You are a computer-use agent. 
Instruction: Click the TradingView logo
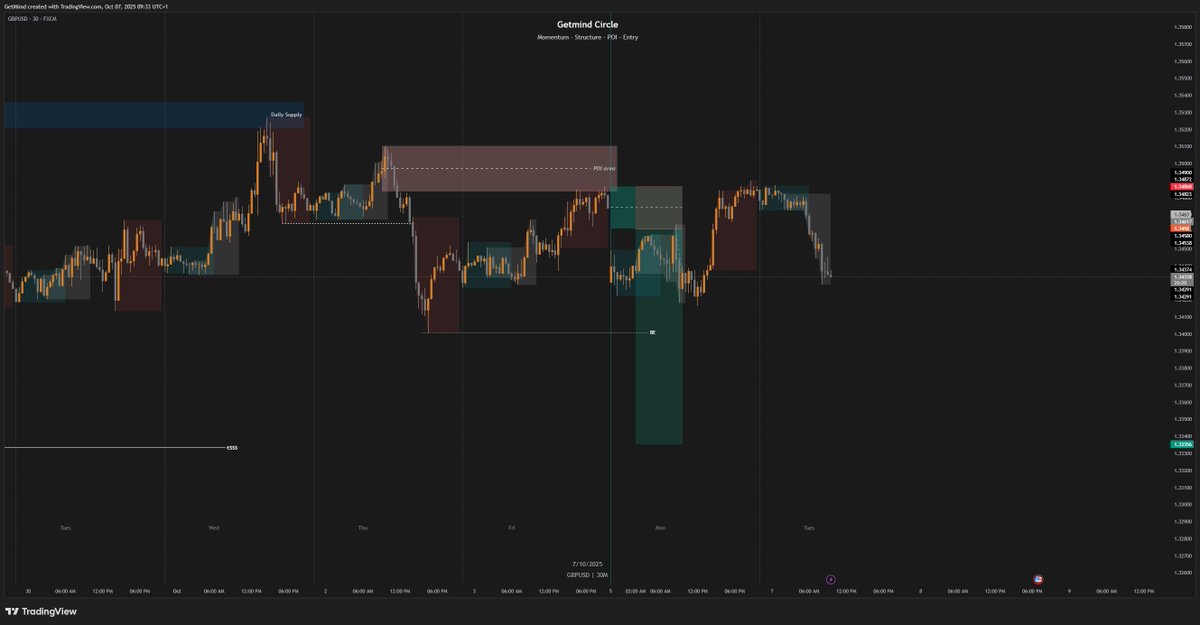[41, 611]
